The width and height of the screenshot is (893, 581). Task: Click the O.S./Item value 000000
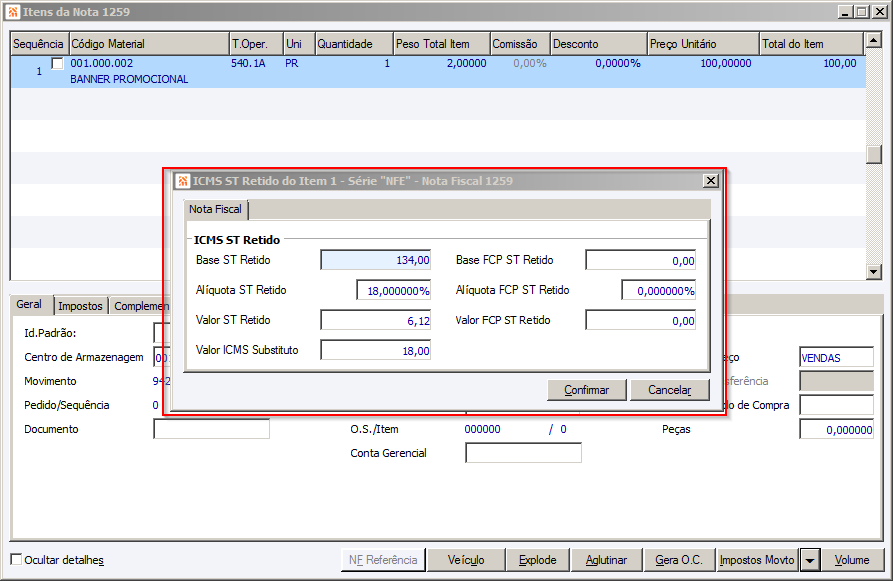tap(482, 429)
